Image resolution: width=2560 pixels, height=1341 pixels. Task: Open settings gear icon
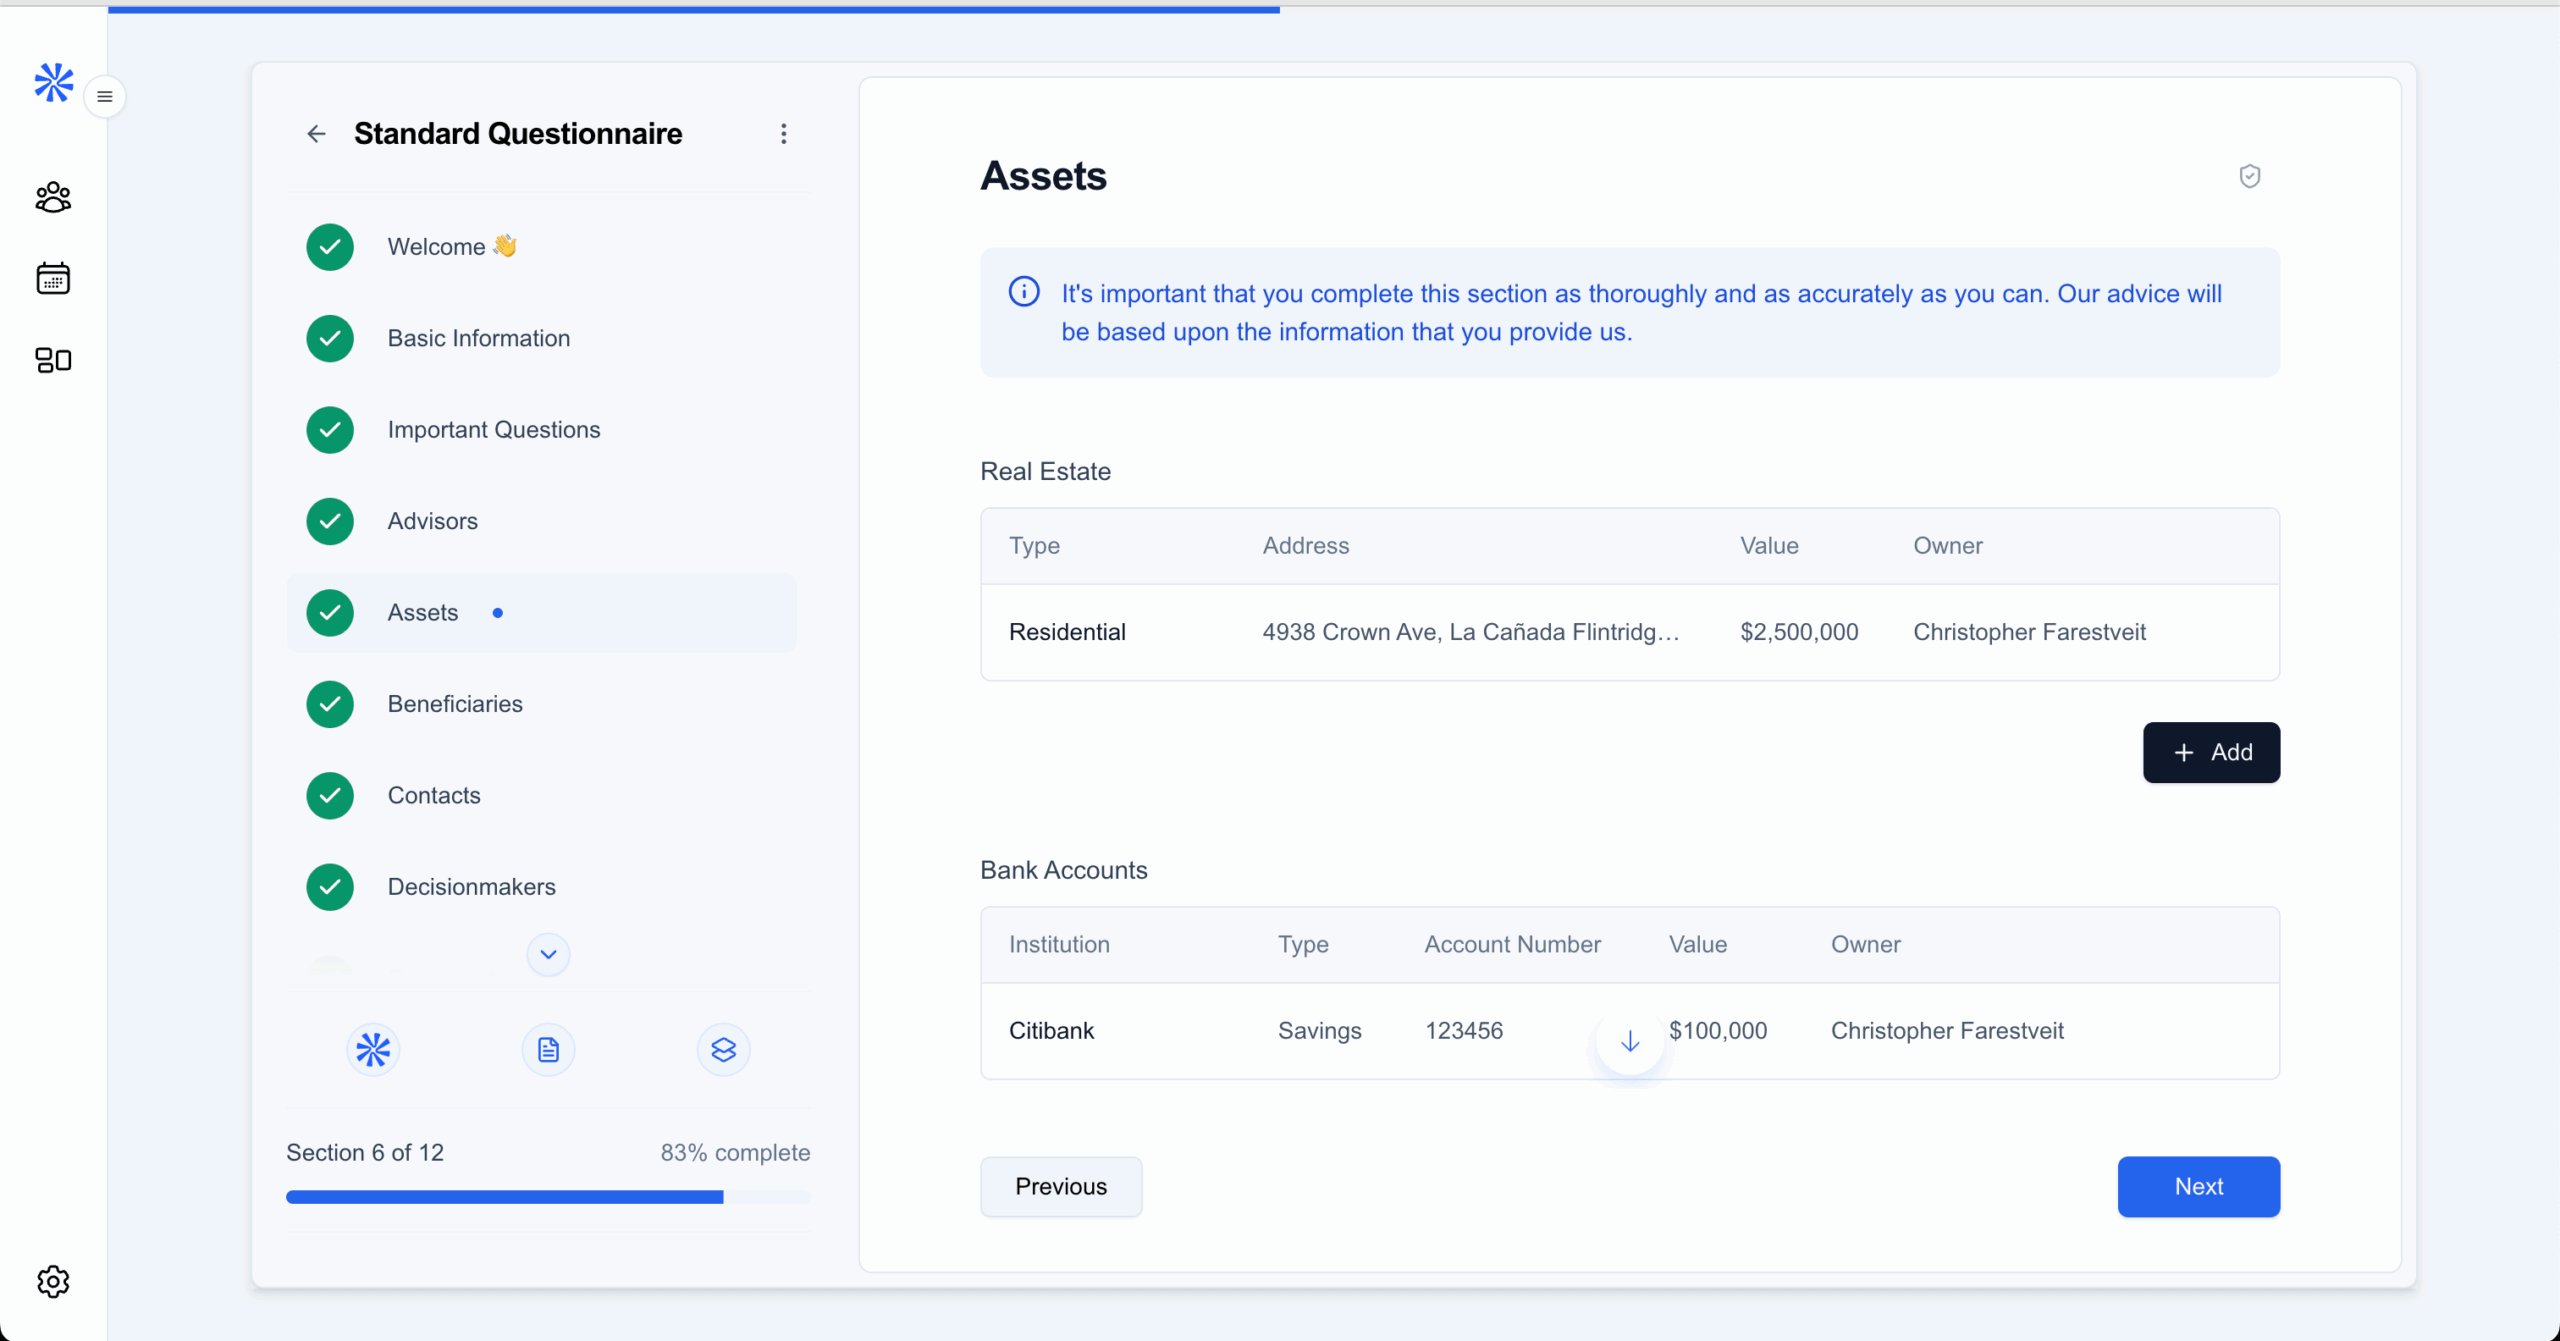53,1281
